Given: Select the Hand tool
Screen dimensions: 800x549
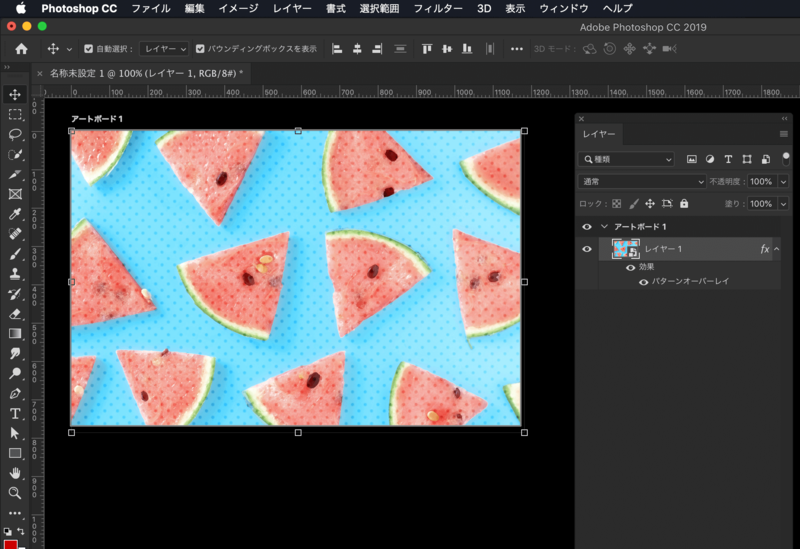Looking at the screenshot, I should click(15, 472).
